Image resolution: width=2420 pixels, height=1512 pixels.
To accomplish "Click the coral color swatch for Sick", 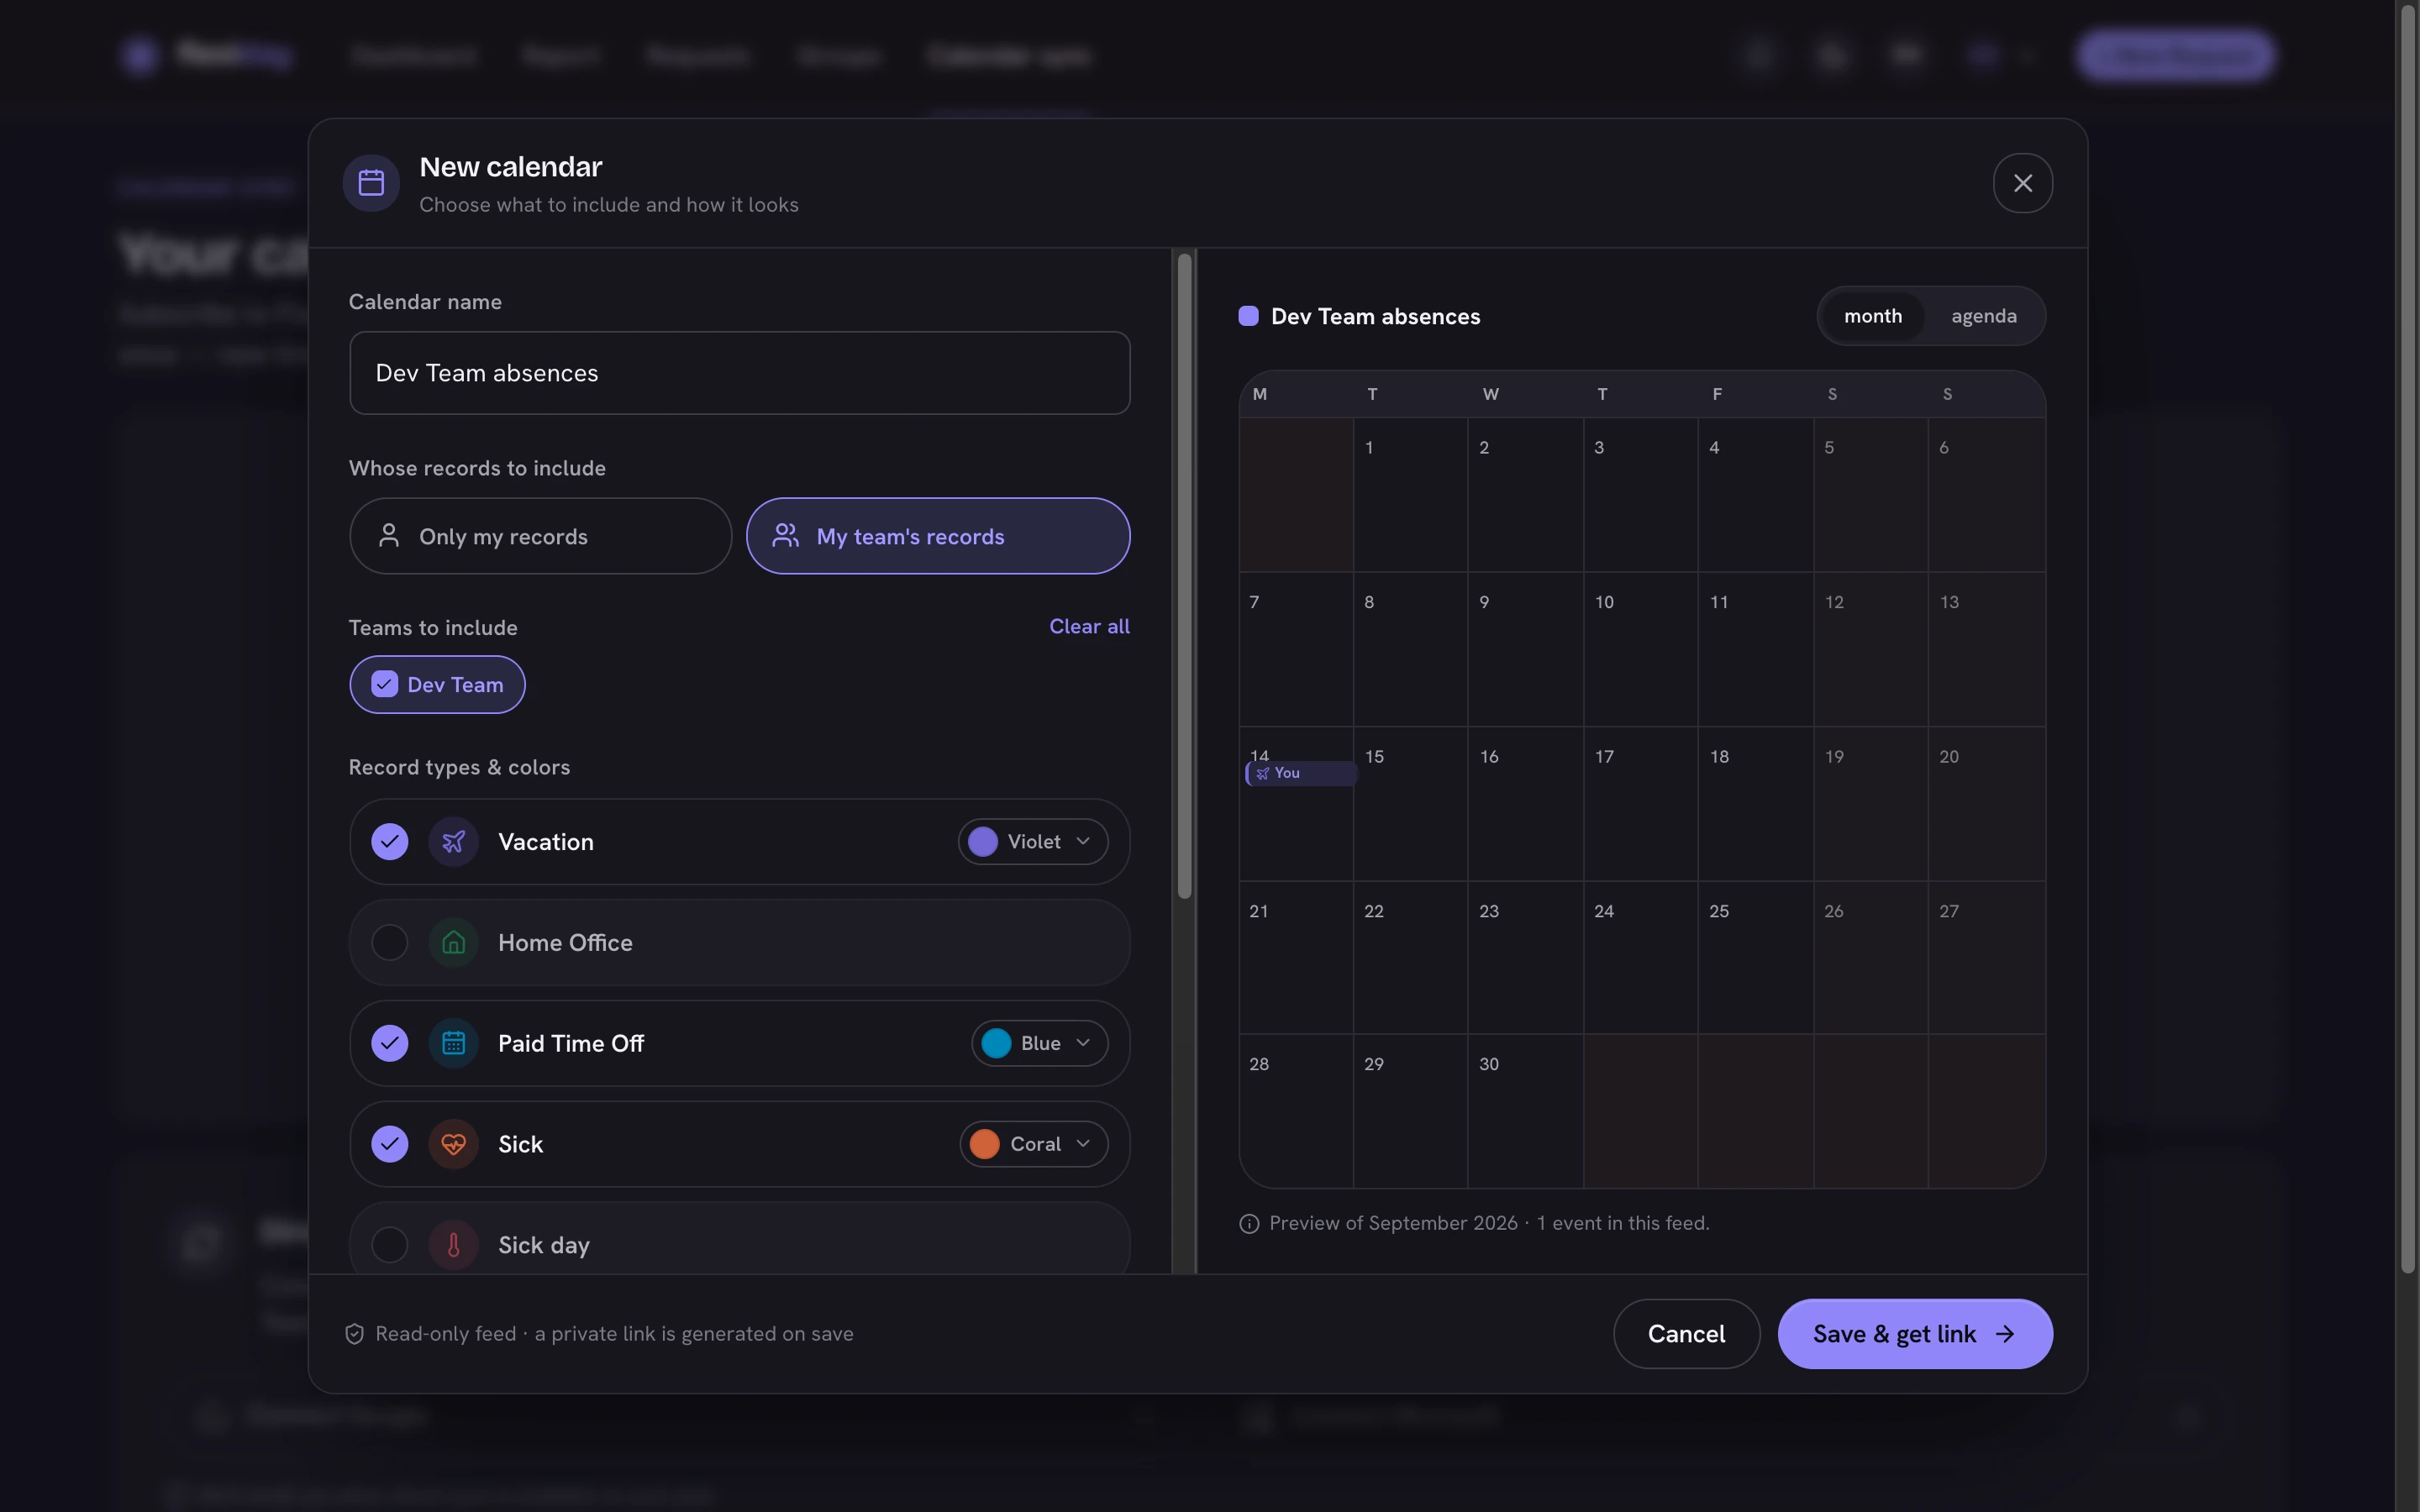I will tap(984, 1145).
